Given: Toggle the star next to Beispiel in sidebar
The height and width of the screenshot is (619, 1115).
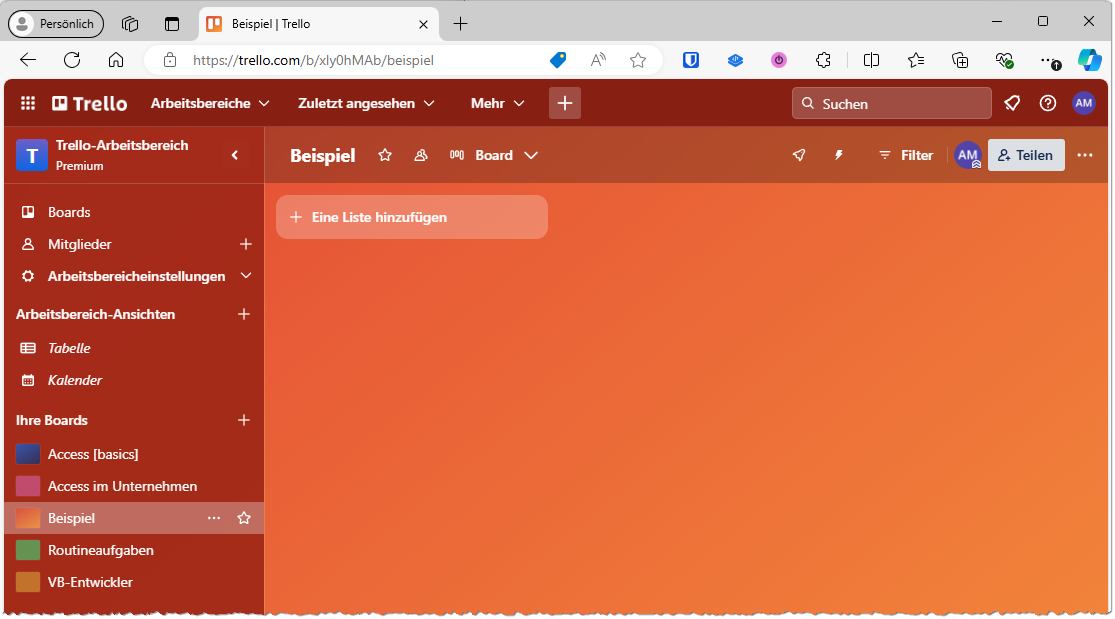Looking at the screenshot, I should (x=243, y=517).
